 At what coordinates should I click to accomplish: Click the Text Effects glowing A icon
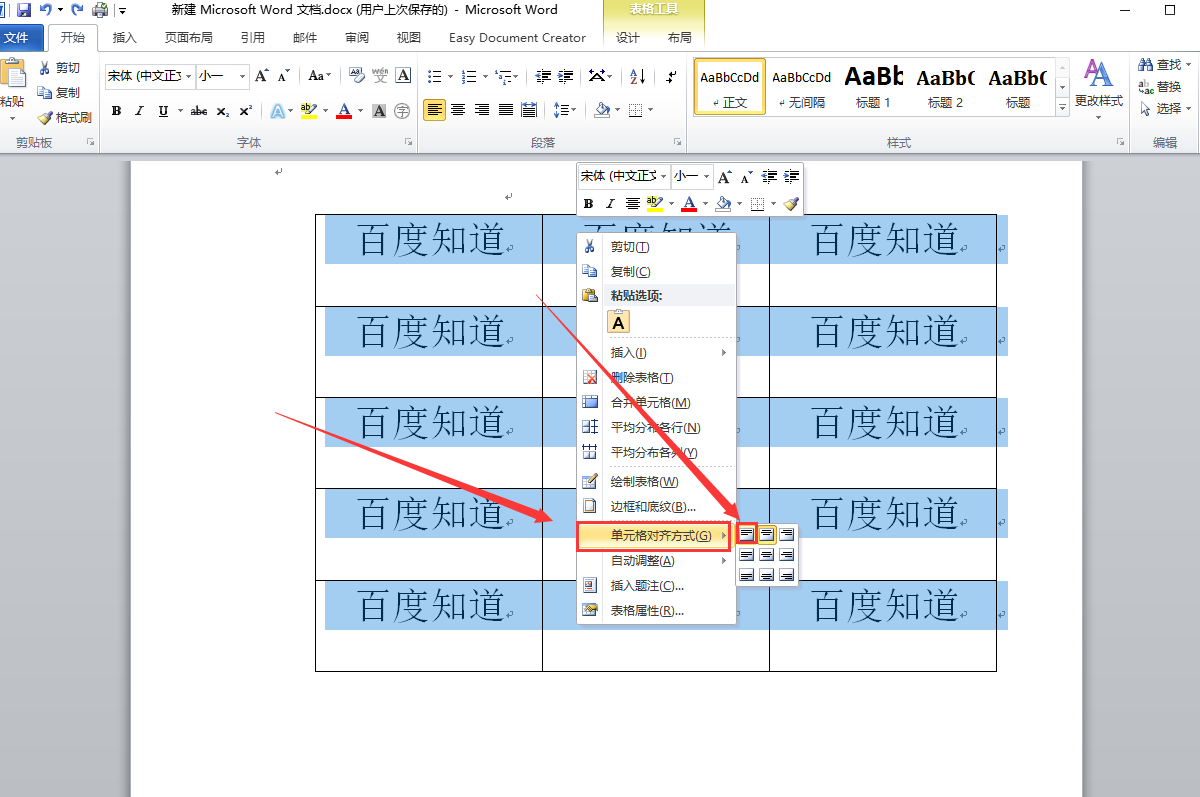pos(278,110)
